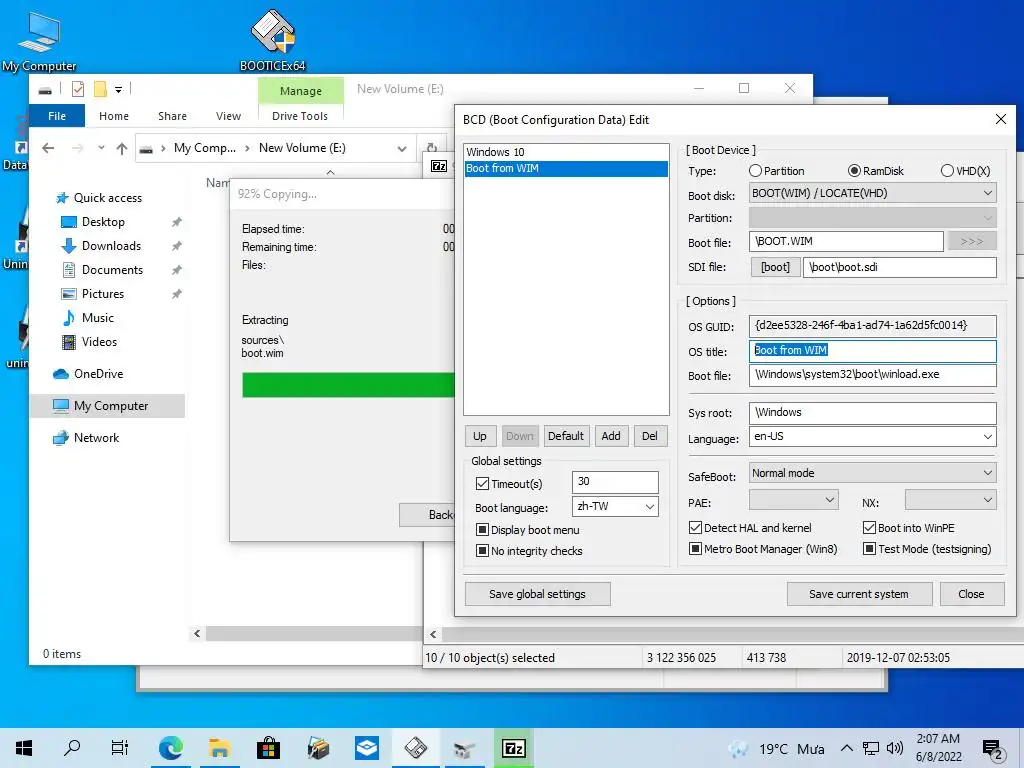Click the green extraction progress bar

click(348, 385)
